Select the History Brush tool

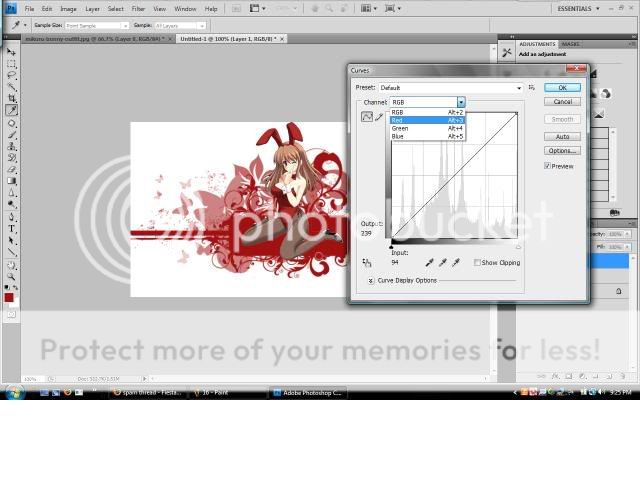(11, 158)
